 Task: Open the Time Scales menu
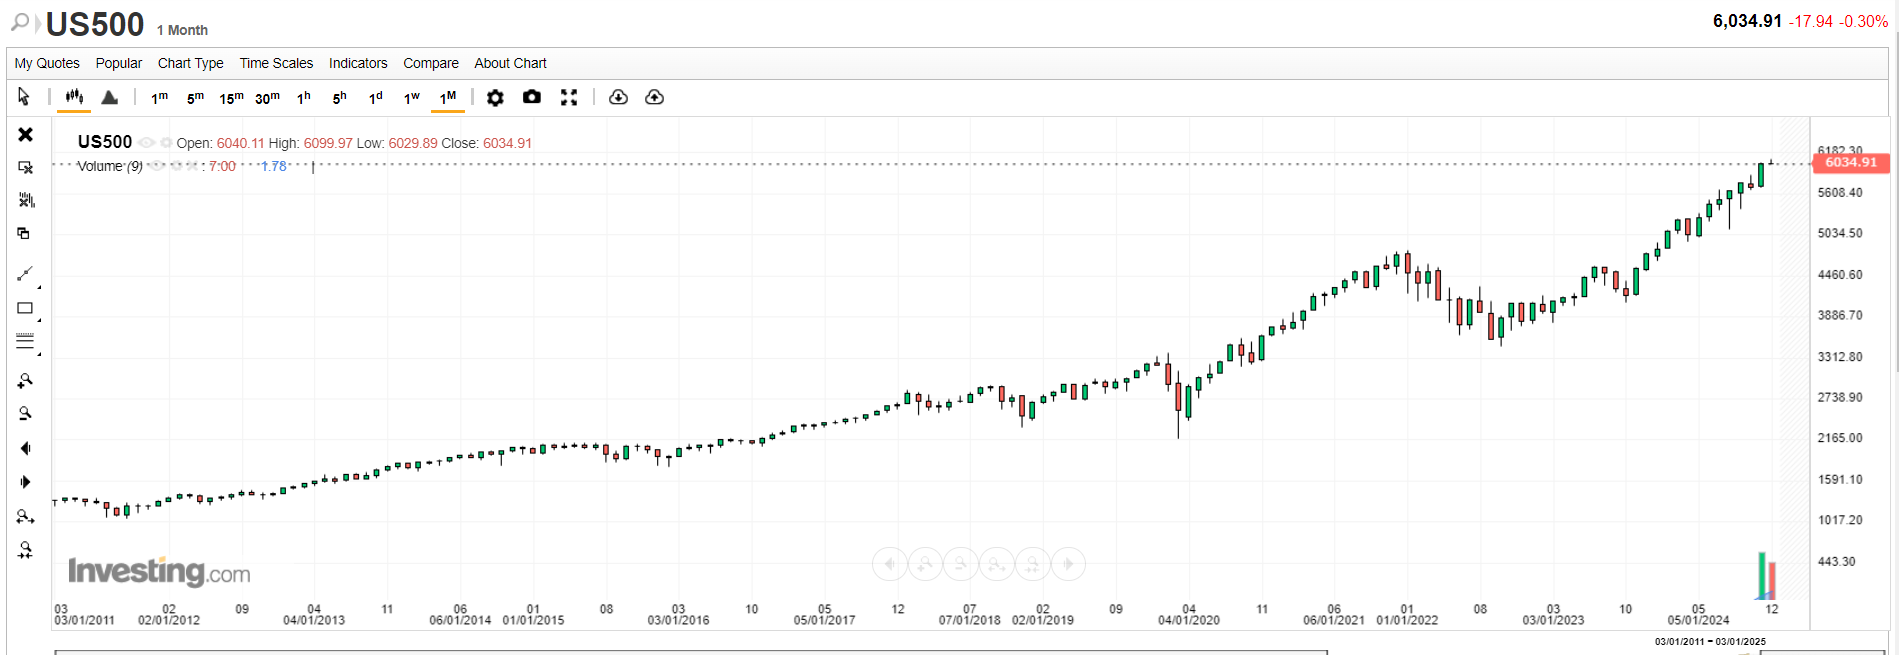click(x=276, y=63)
